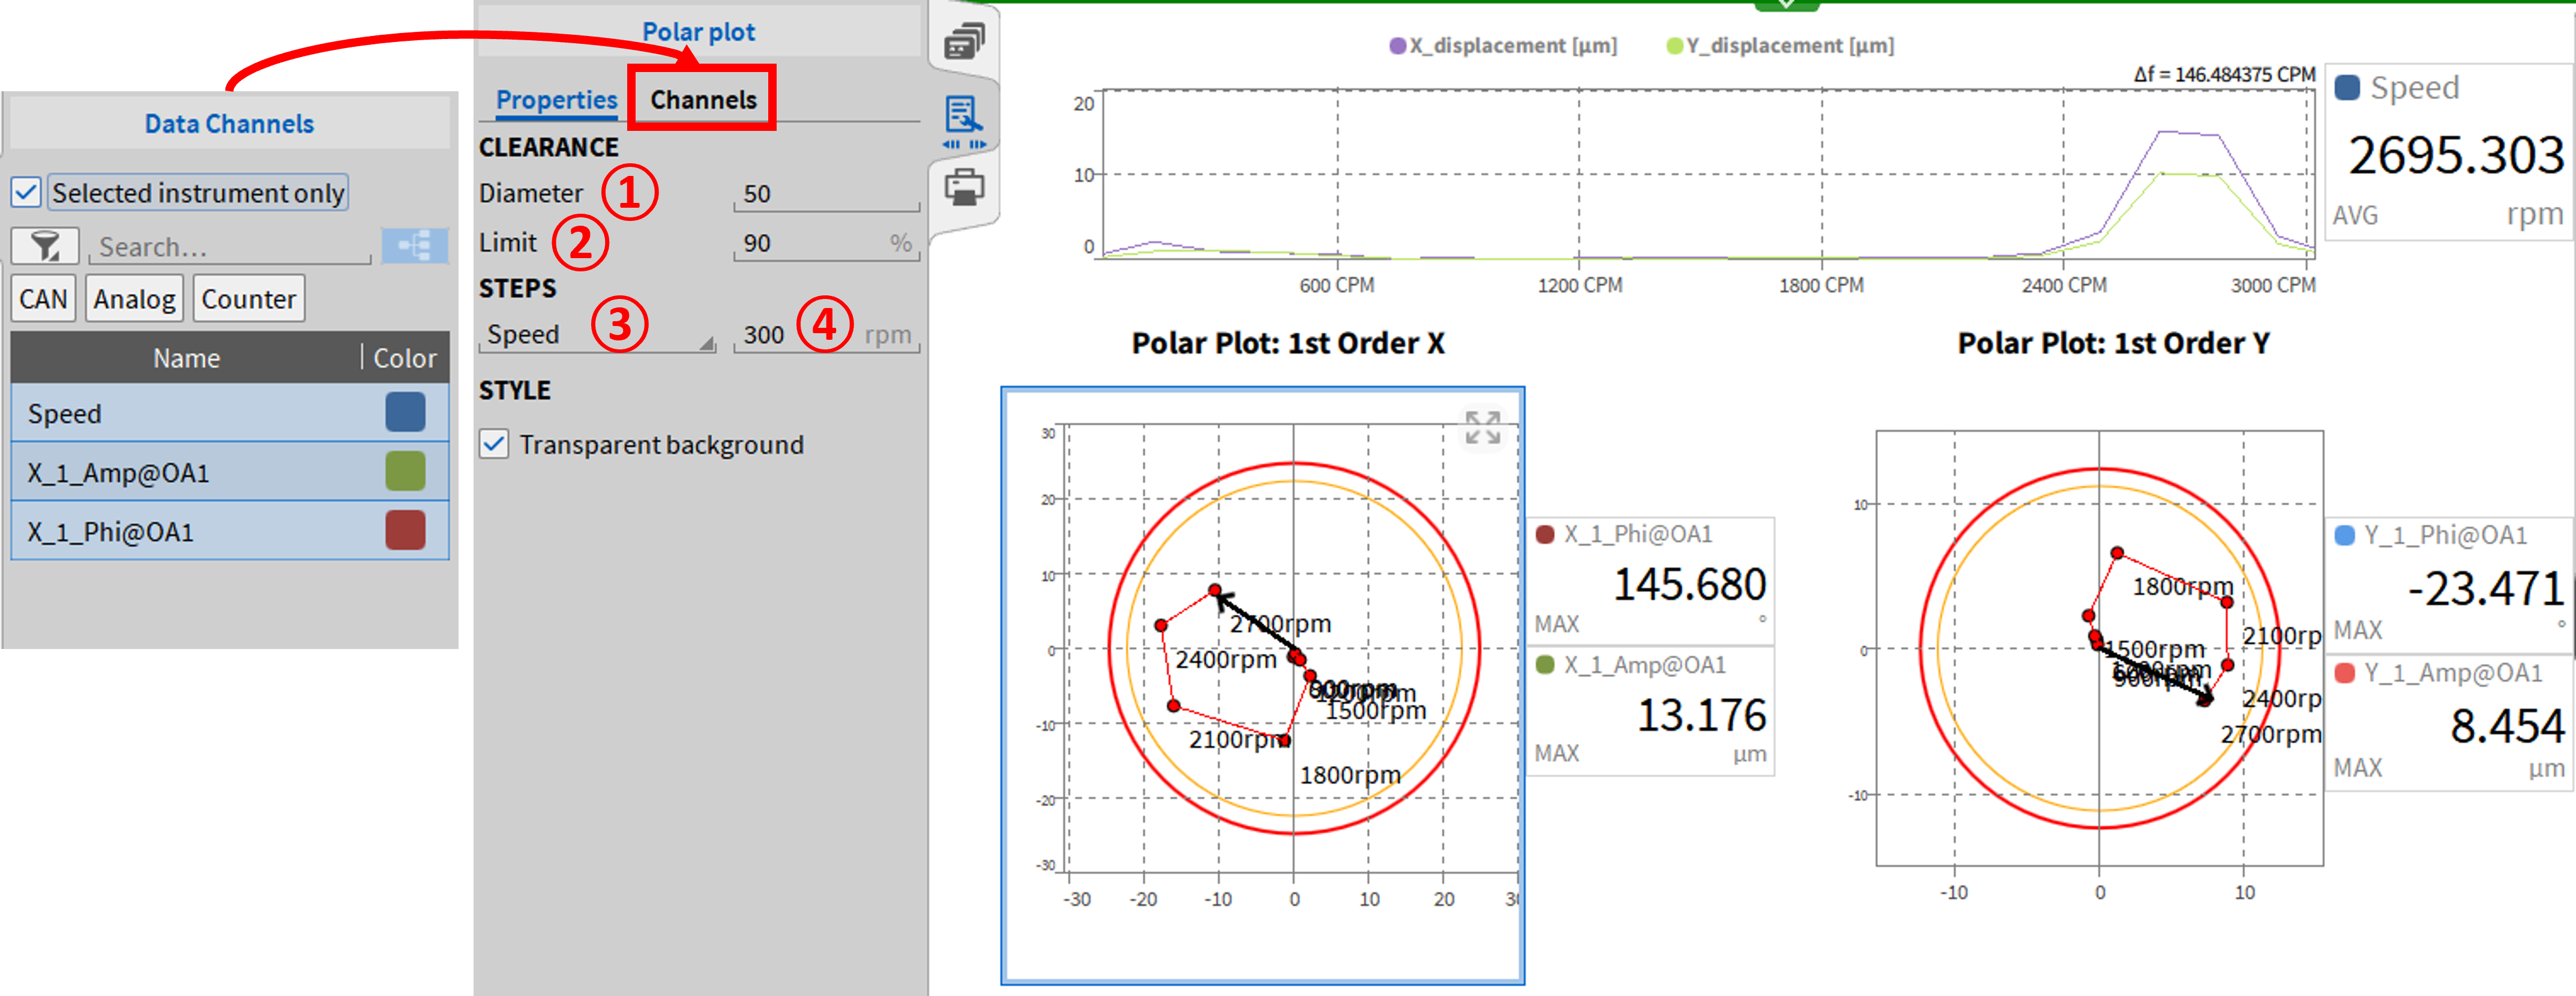Screen dimensions: 2576x996
Task: Click the X_displacement legend marker
Action: [x=1397, y=46]
